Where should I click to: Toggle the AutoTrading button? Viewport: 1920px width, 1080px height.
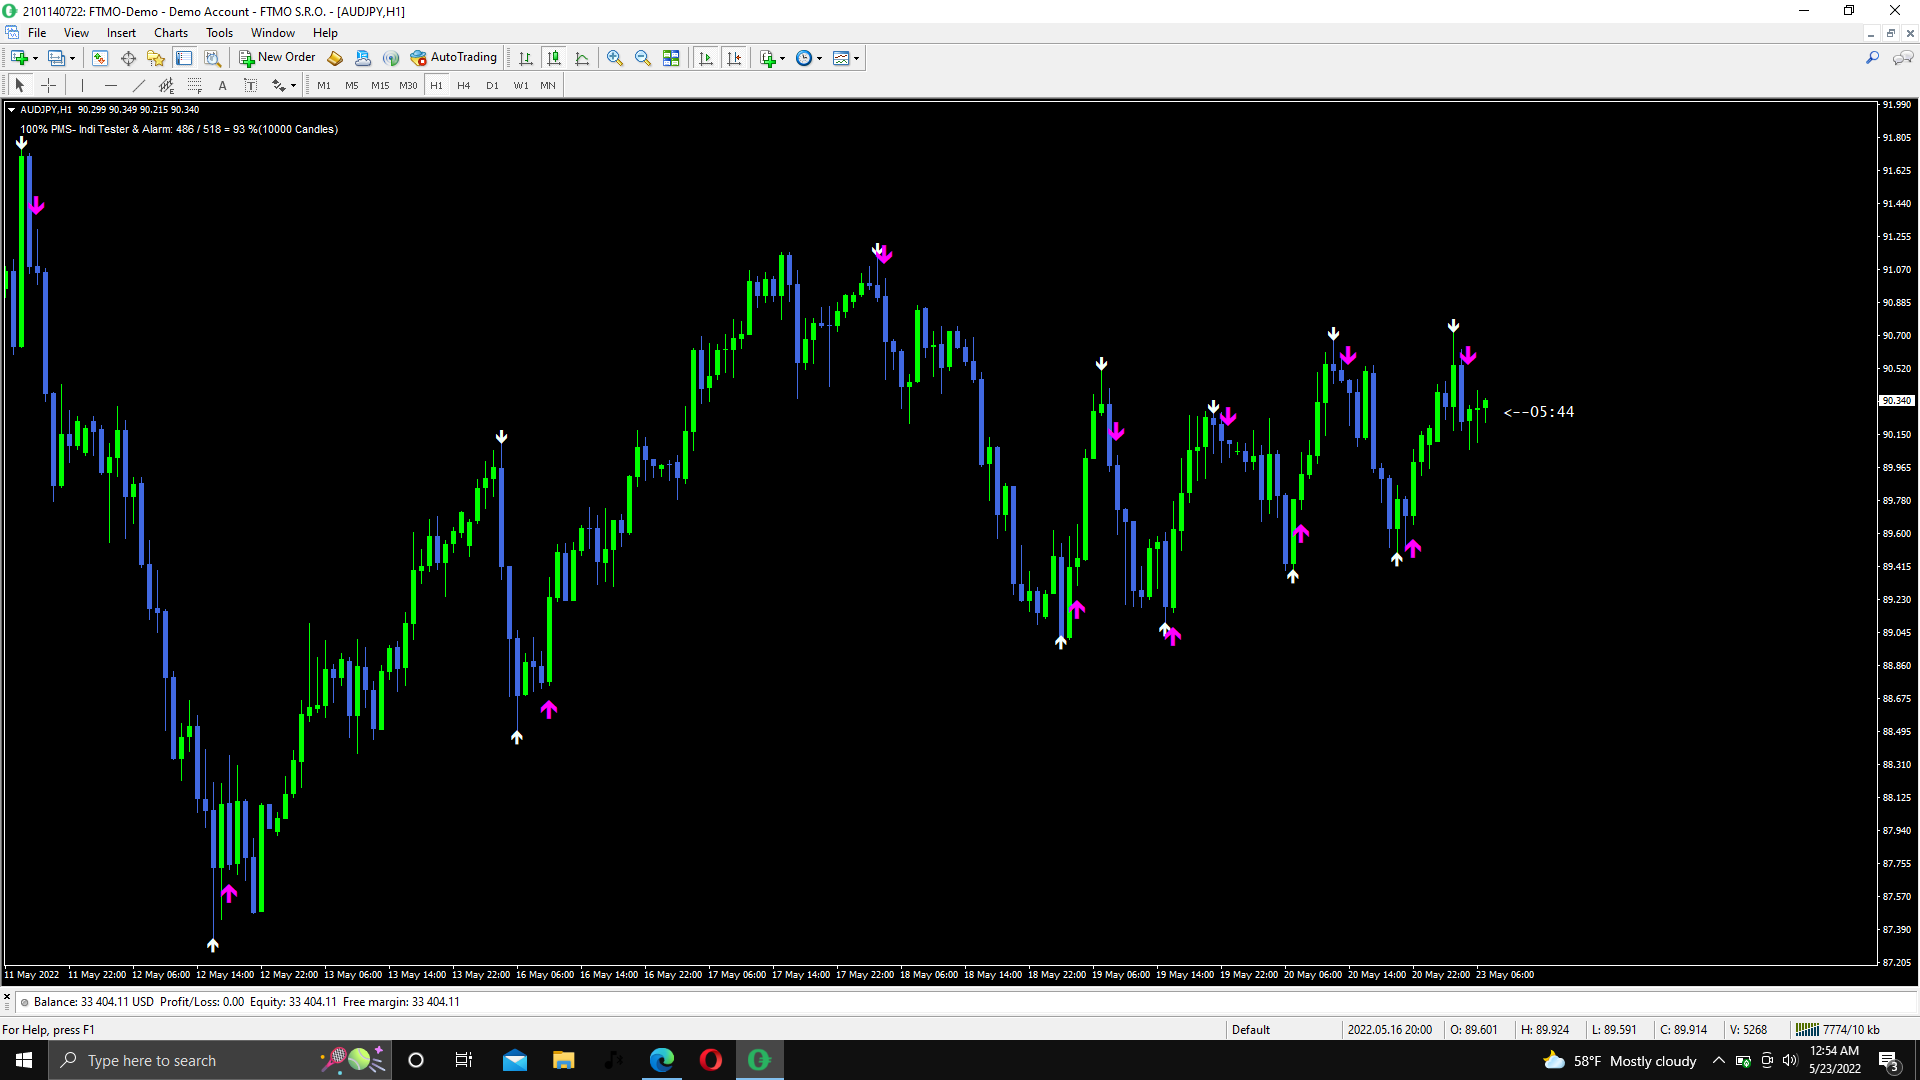tap(453, 58)
